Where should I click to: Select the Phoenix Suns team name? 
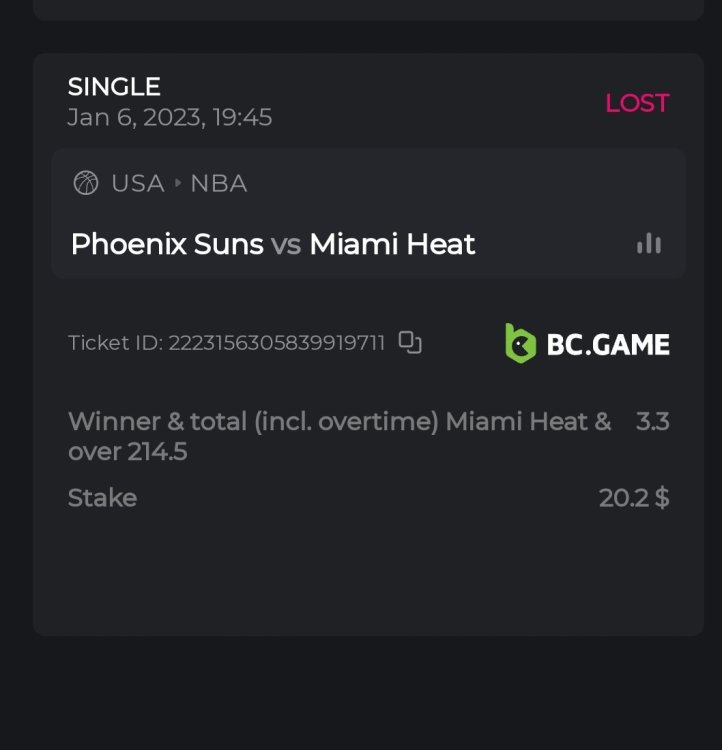[167, 244]
